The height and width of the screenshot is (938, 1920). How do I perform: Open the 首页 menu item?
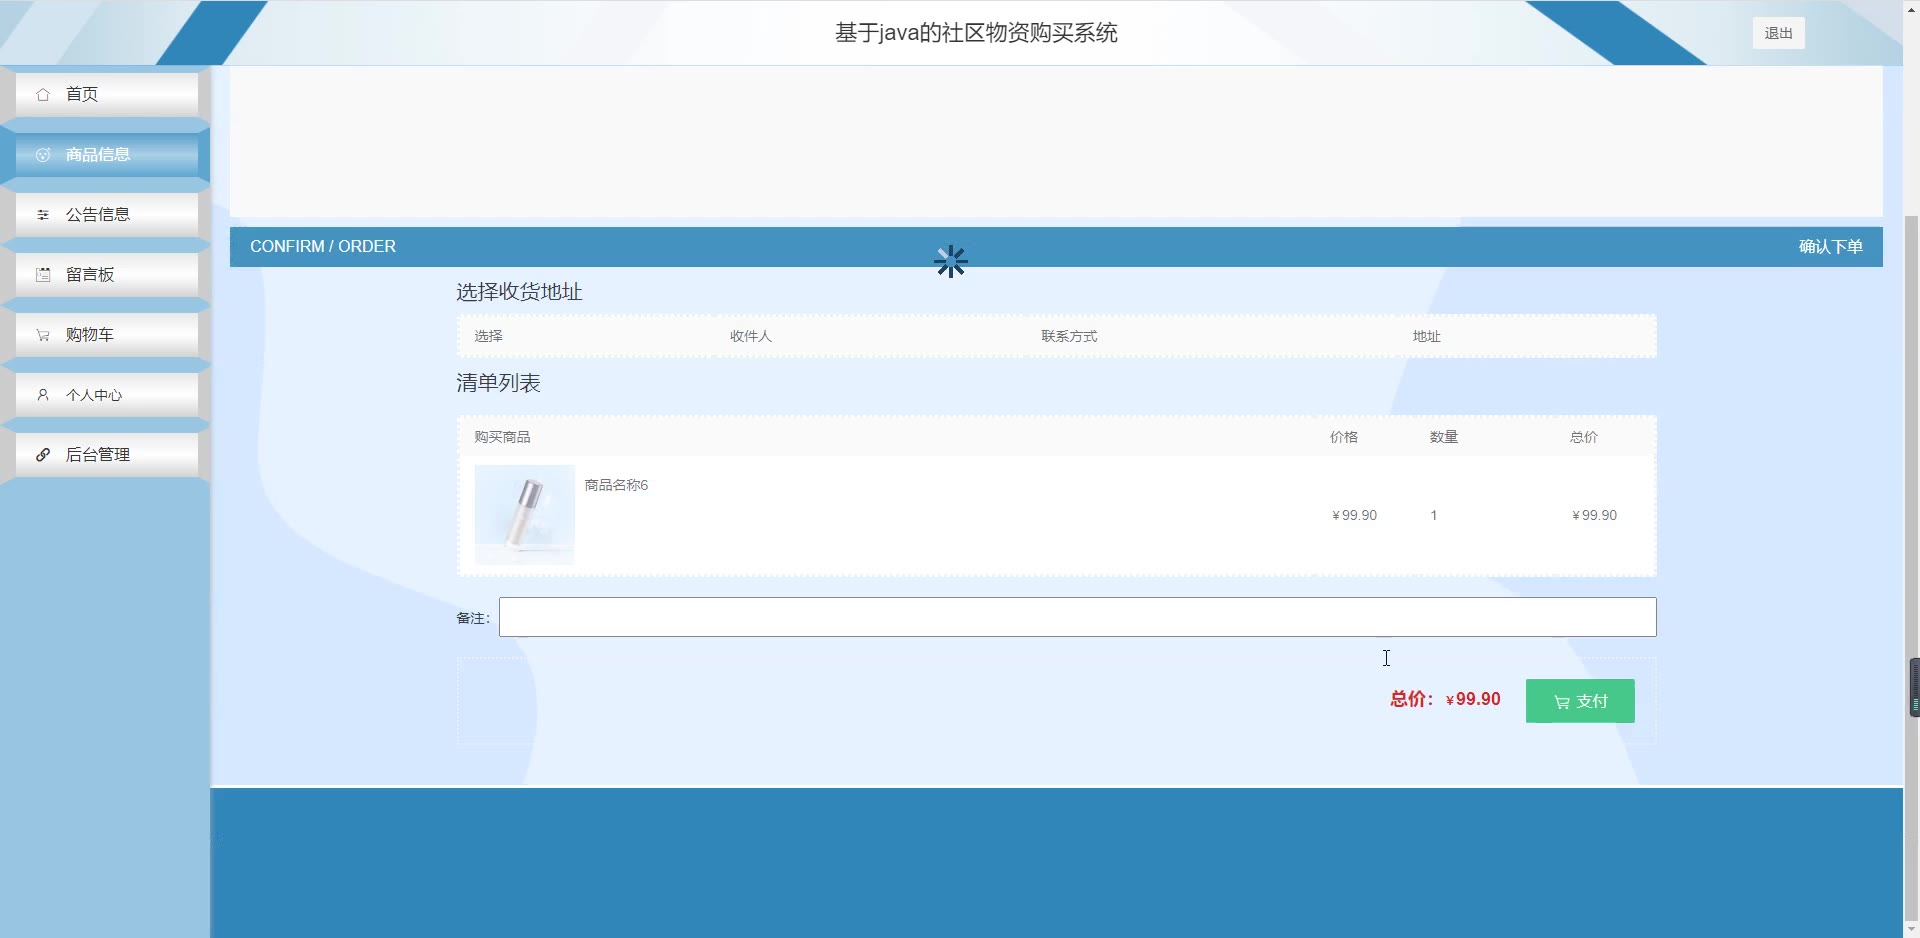coord(107,94)
